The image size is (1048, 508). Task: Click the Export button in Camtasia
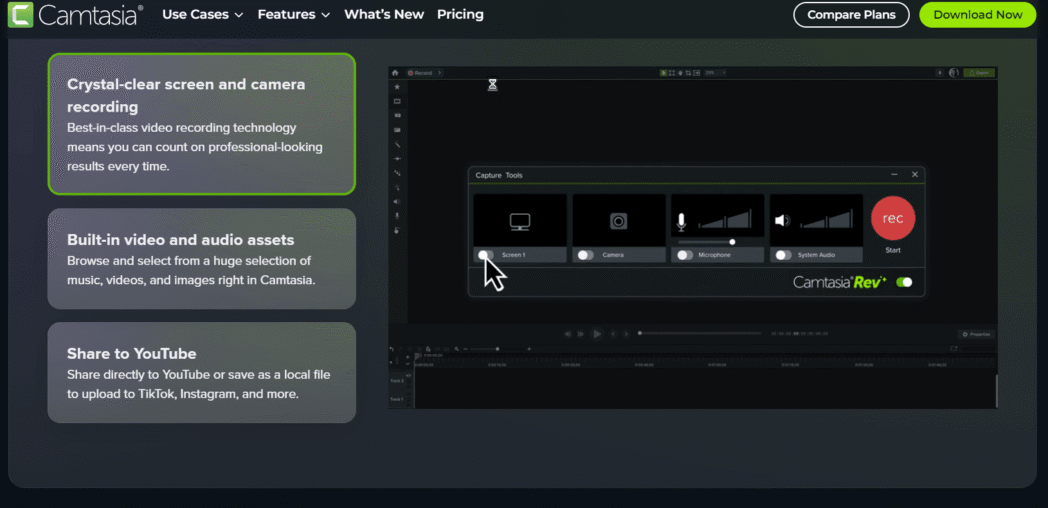point(978,73)
